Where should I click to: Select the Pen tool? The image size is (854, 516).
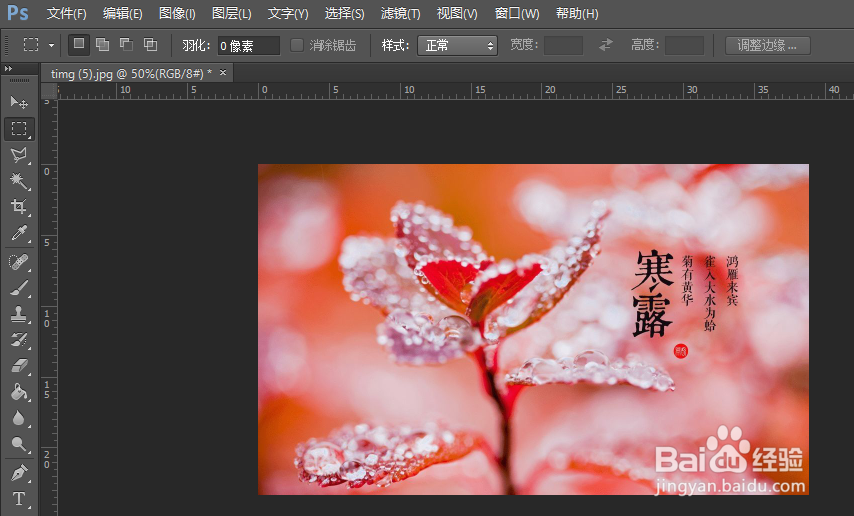[x=19, y=472]
